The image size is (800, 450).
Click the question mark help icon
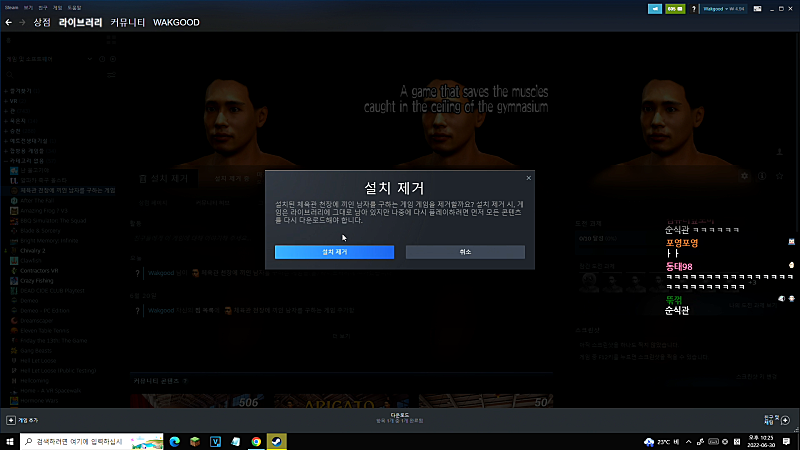click(693, 9)
